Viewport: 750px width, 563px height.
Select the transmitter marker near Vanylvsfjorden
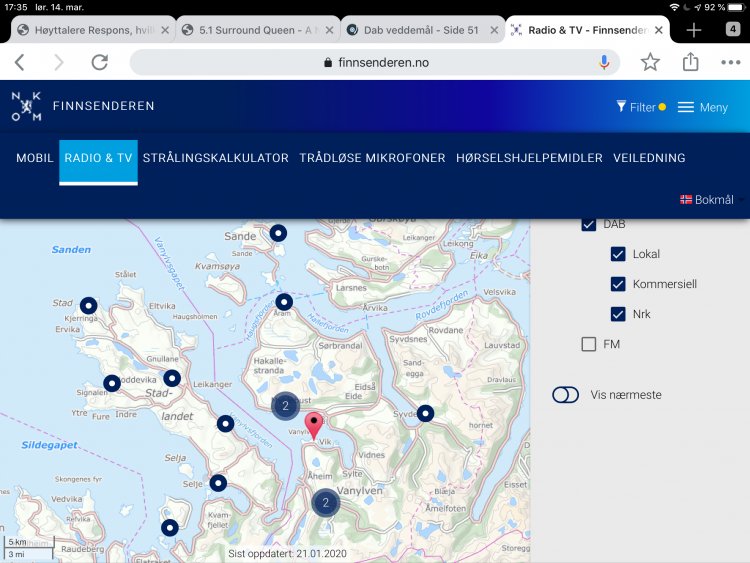pyautogui.click(x=226, y=424)
